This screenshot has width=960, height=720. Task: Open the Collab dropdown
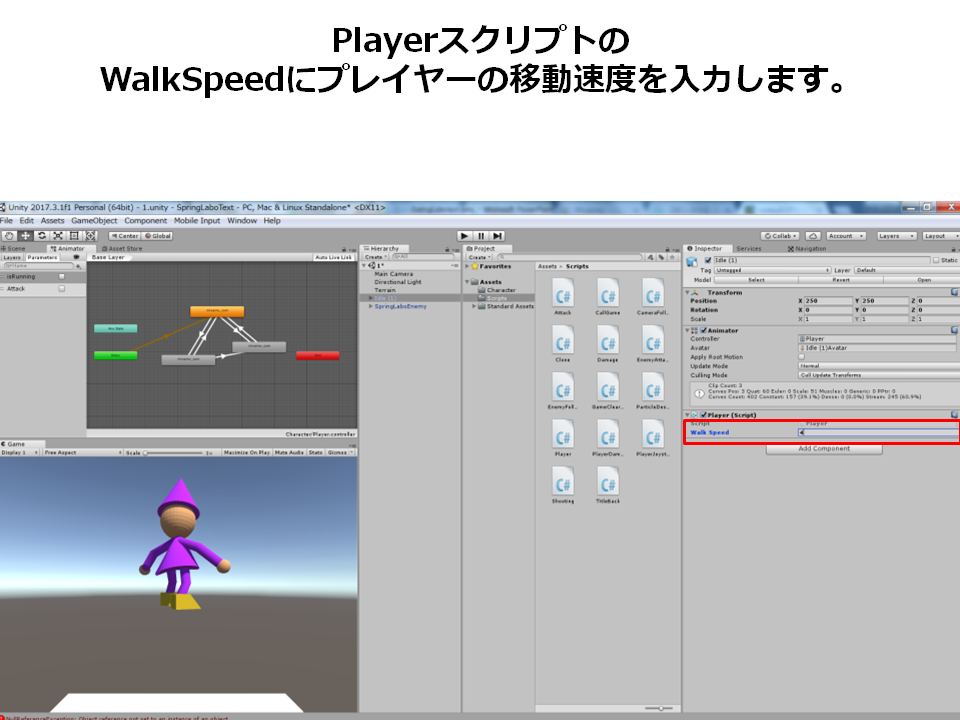click(780, 236)
